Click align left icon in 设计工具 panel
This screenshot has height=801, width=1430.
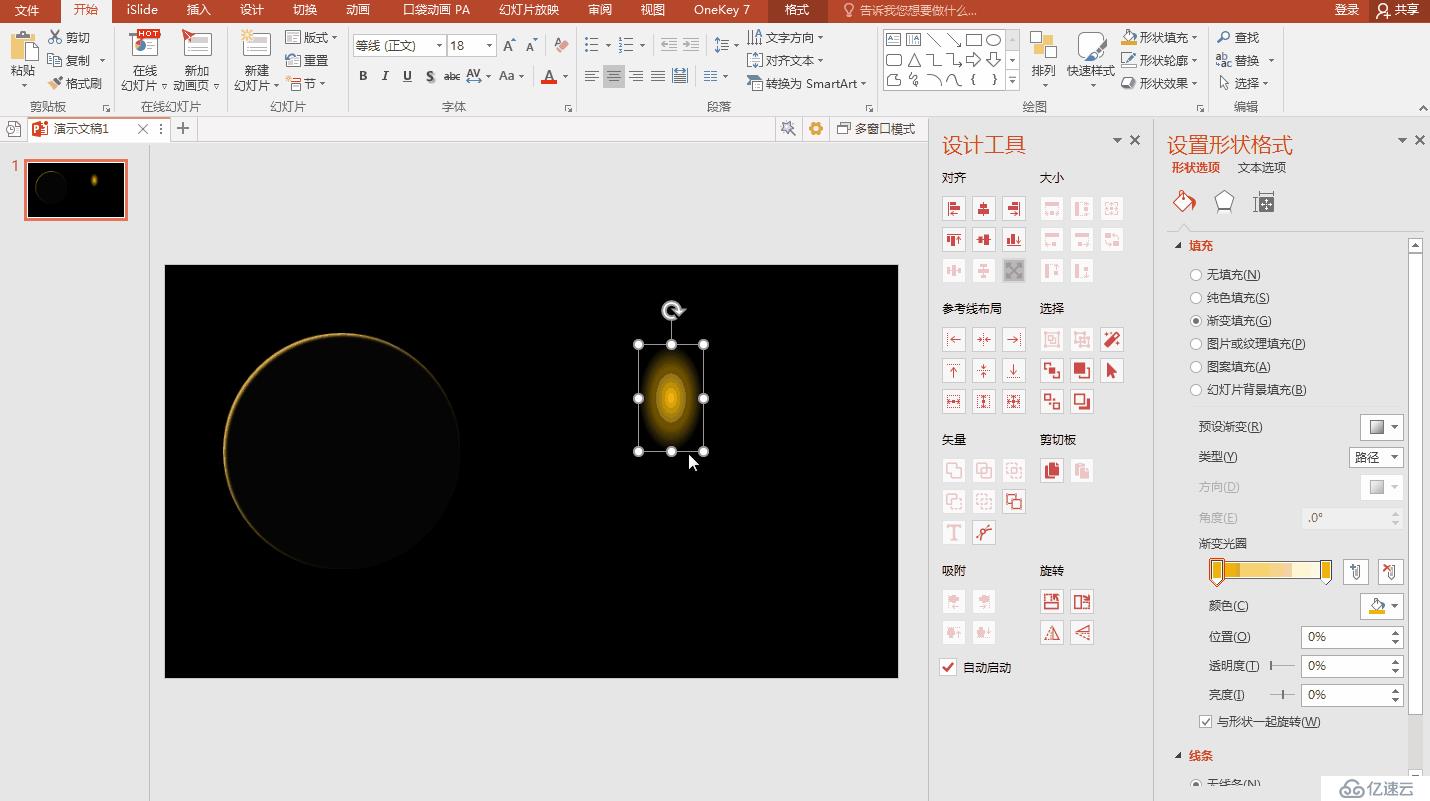click(954, 209)
